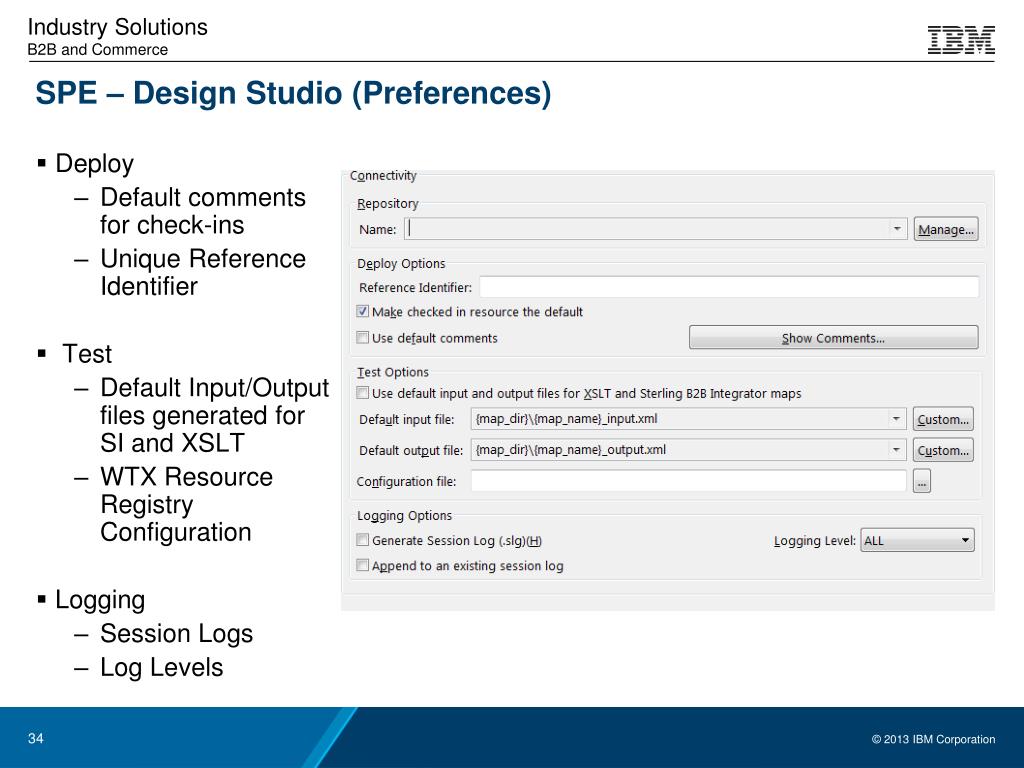Screen dimensions: 1024x768
Task: Click the Configuration file text field
Action: point(688,481)
